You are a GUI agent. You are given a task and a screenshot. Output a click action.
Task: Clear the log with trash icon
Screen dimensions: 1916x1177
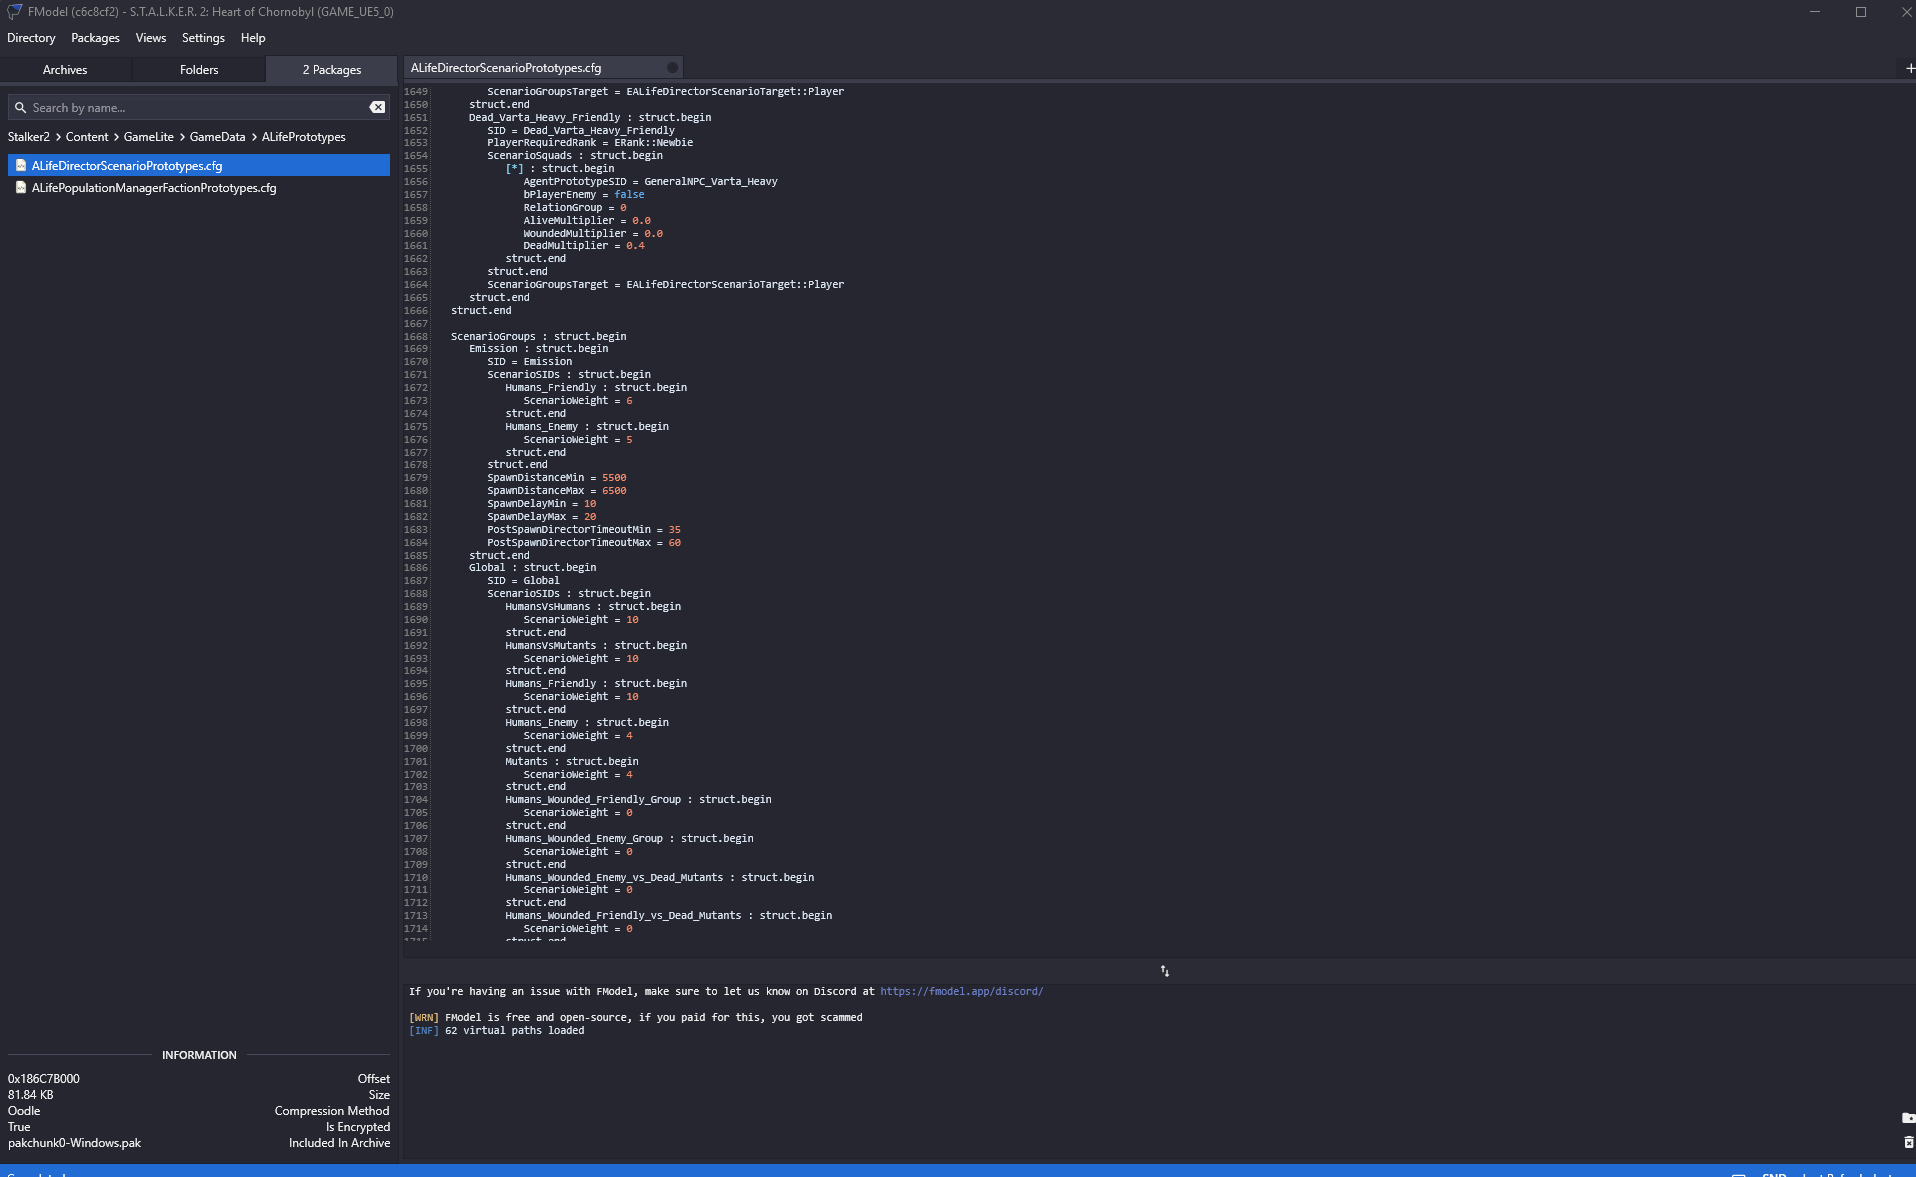click(x=1907, y=1142)
